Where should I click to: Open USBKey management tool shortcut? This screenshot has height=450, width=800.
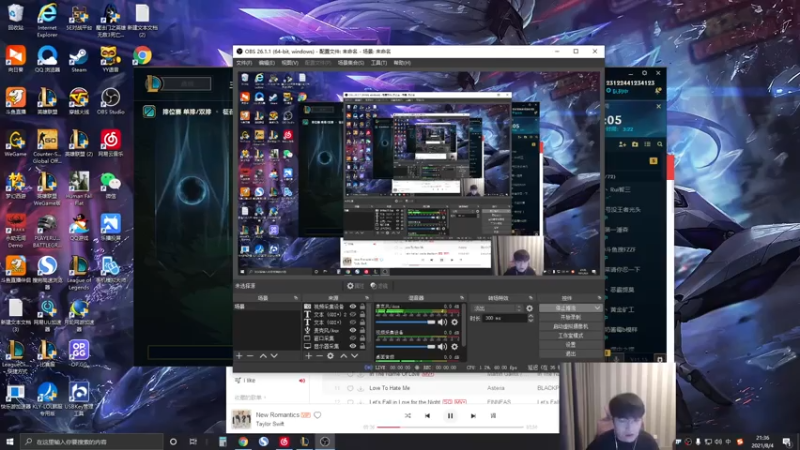79,399
